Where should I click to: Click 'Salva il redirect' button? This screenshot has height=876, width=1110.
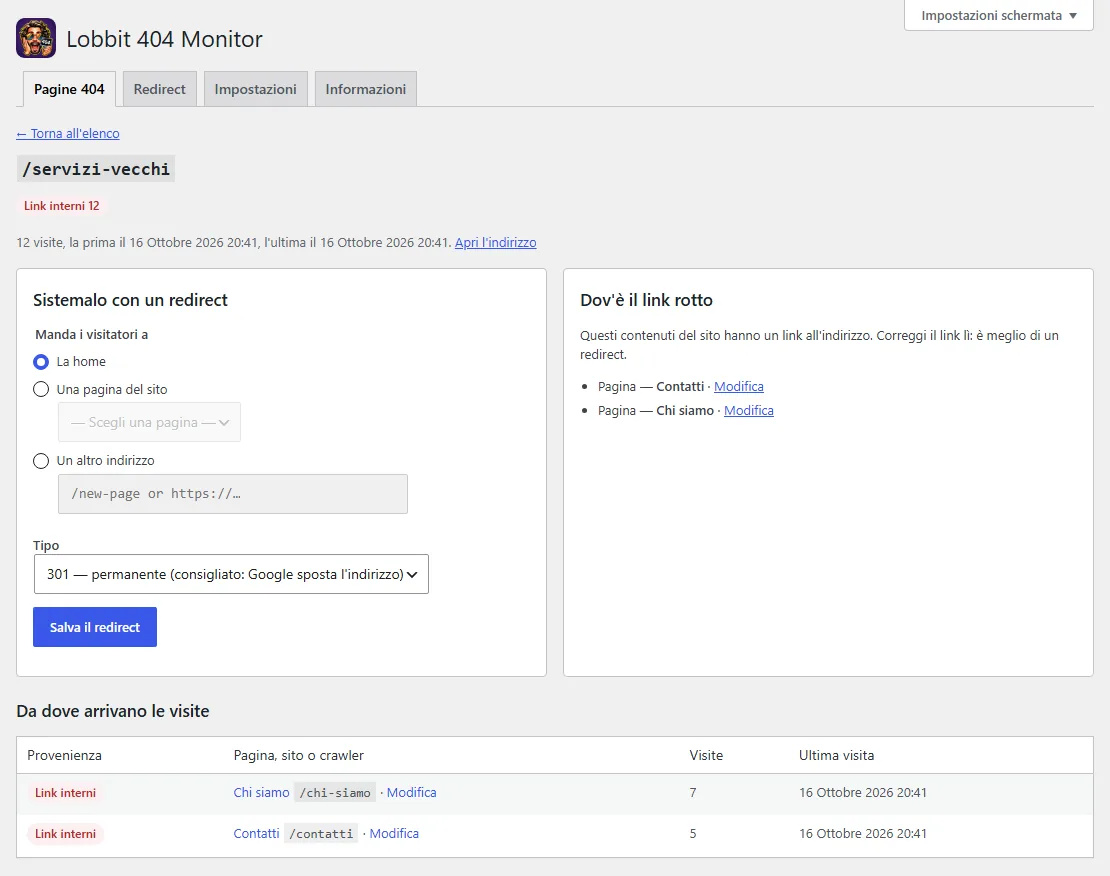click(95, 627)
